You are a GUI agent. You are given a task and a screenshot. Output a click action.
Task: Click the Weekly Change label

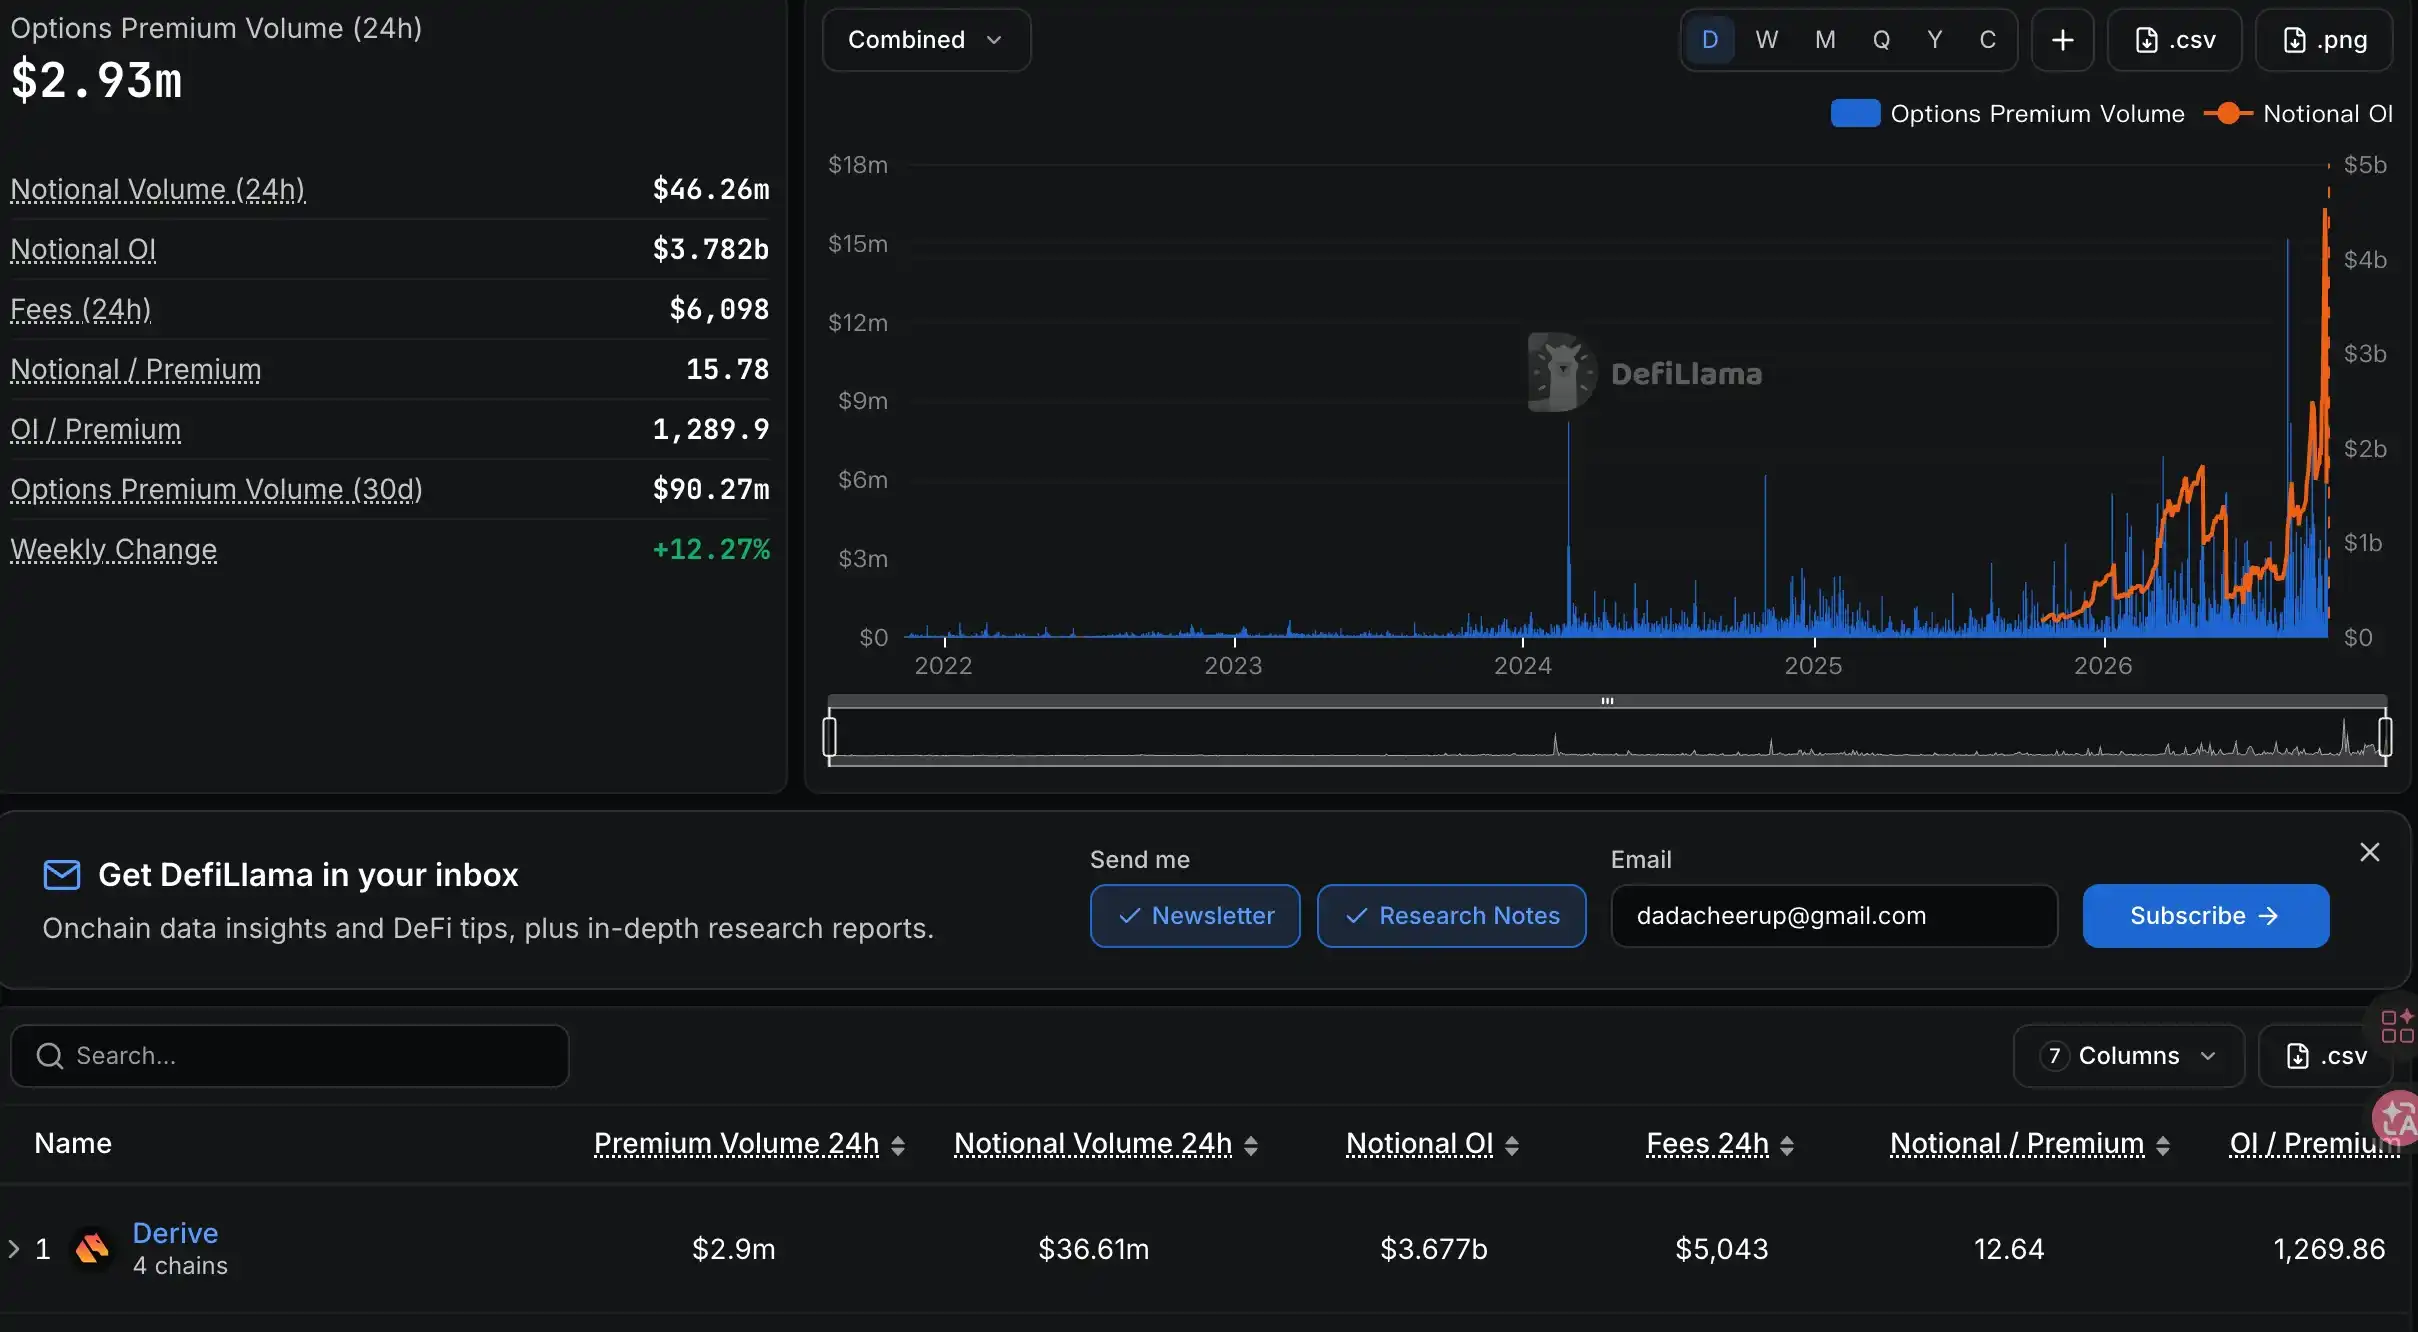114,549
